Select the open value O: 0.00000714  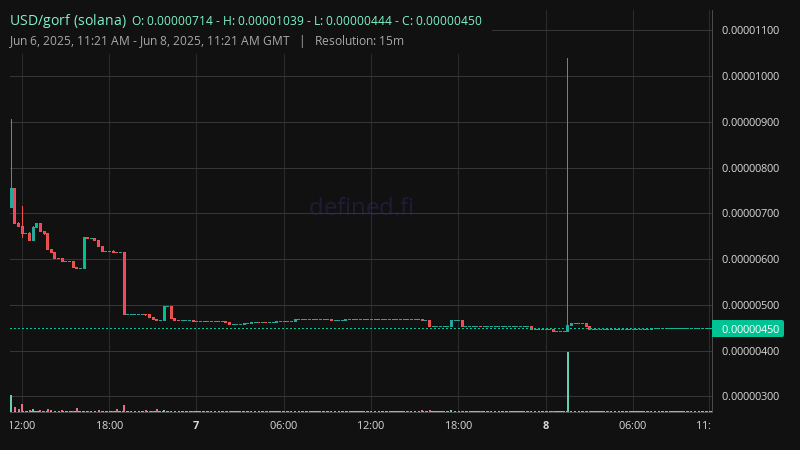tap(172, 21)
